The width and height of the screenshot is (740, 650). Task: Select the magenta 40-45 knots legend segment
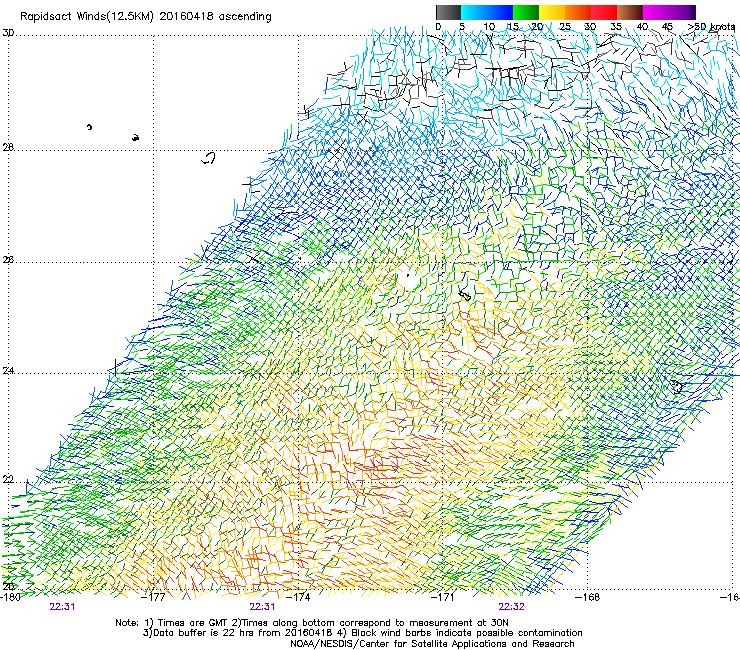(656, 12)
